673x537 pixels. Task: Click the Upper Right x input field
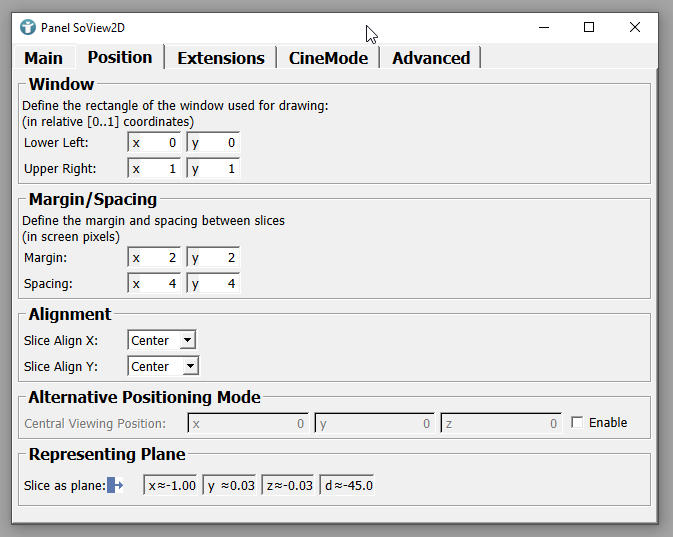point(155,169)
